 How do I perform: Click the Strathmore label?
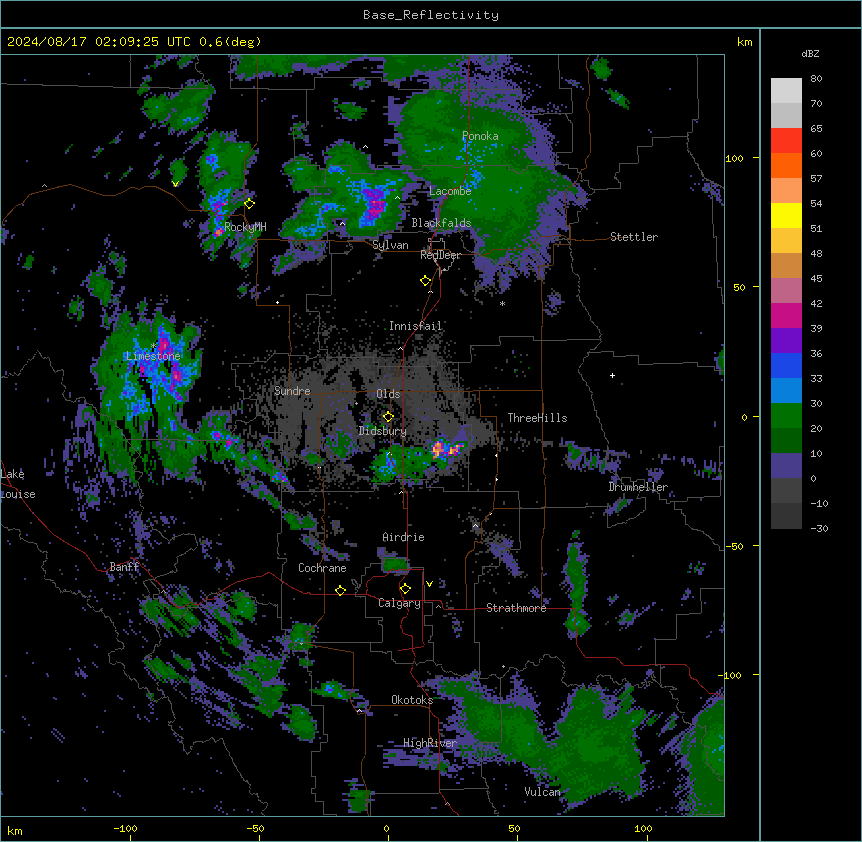point(516,608)
